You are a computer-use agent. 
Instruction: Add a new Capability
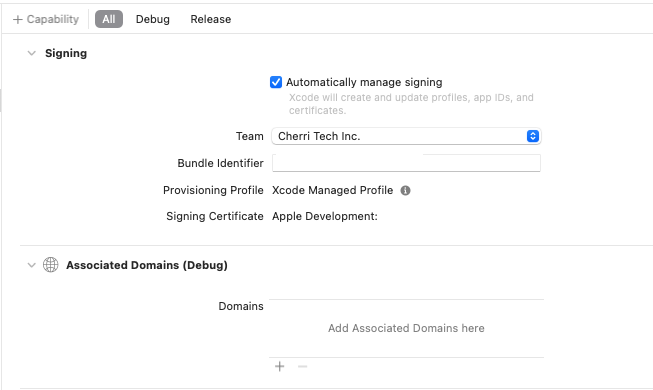point(46,19)
